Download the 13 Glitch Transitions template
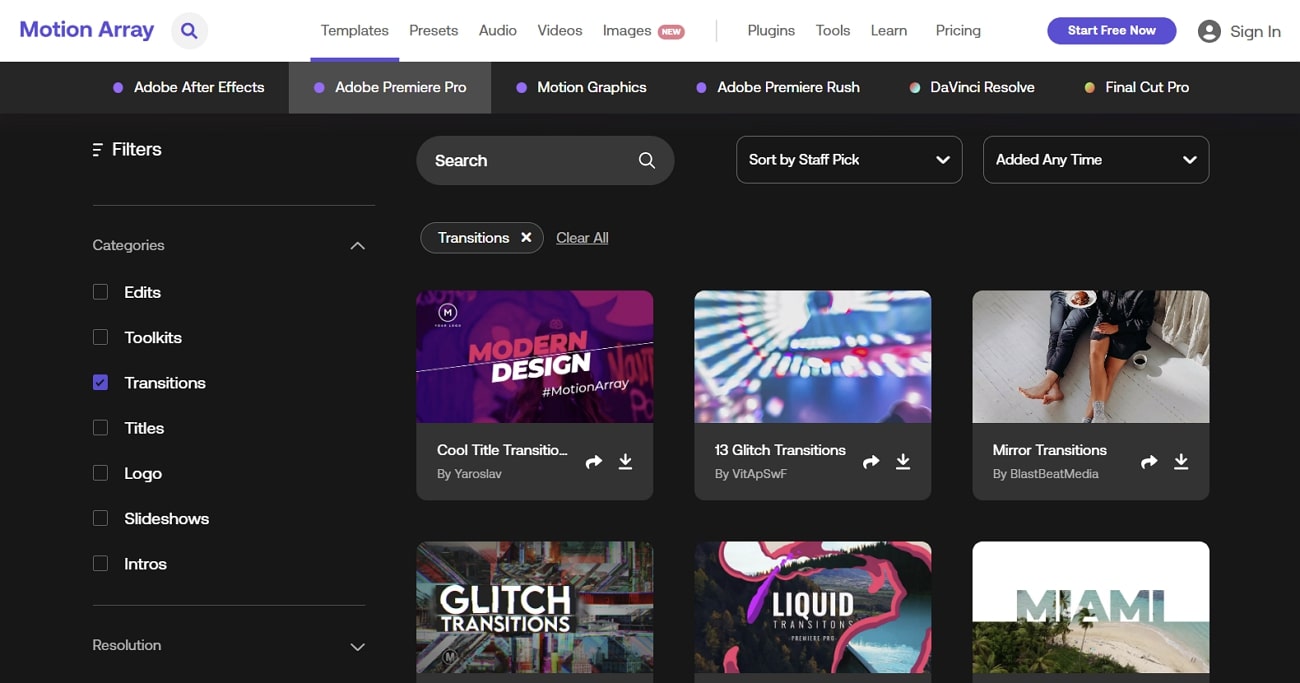Screen dimensions: 1300x683 tap(903, 461)
